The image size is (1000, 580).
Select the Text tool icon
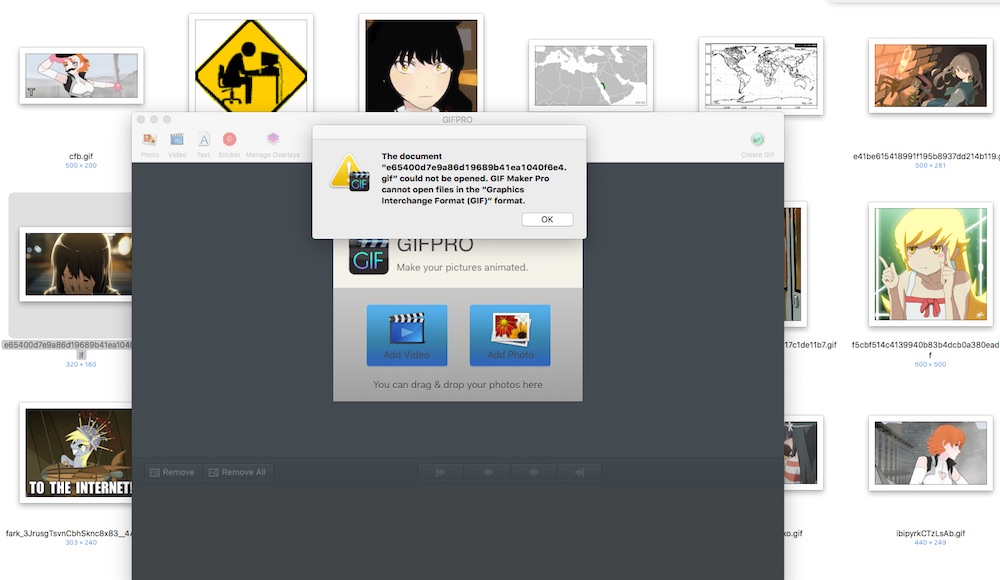203,140
